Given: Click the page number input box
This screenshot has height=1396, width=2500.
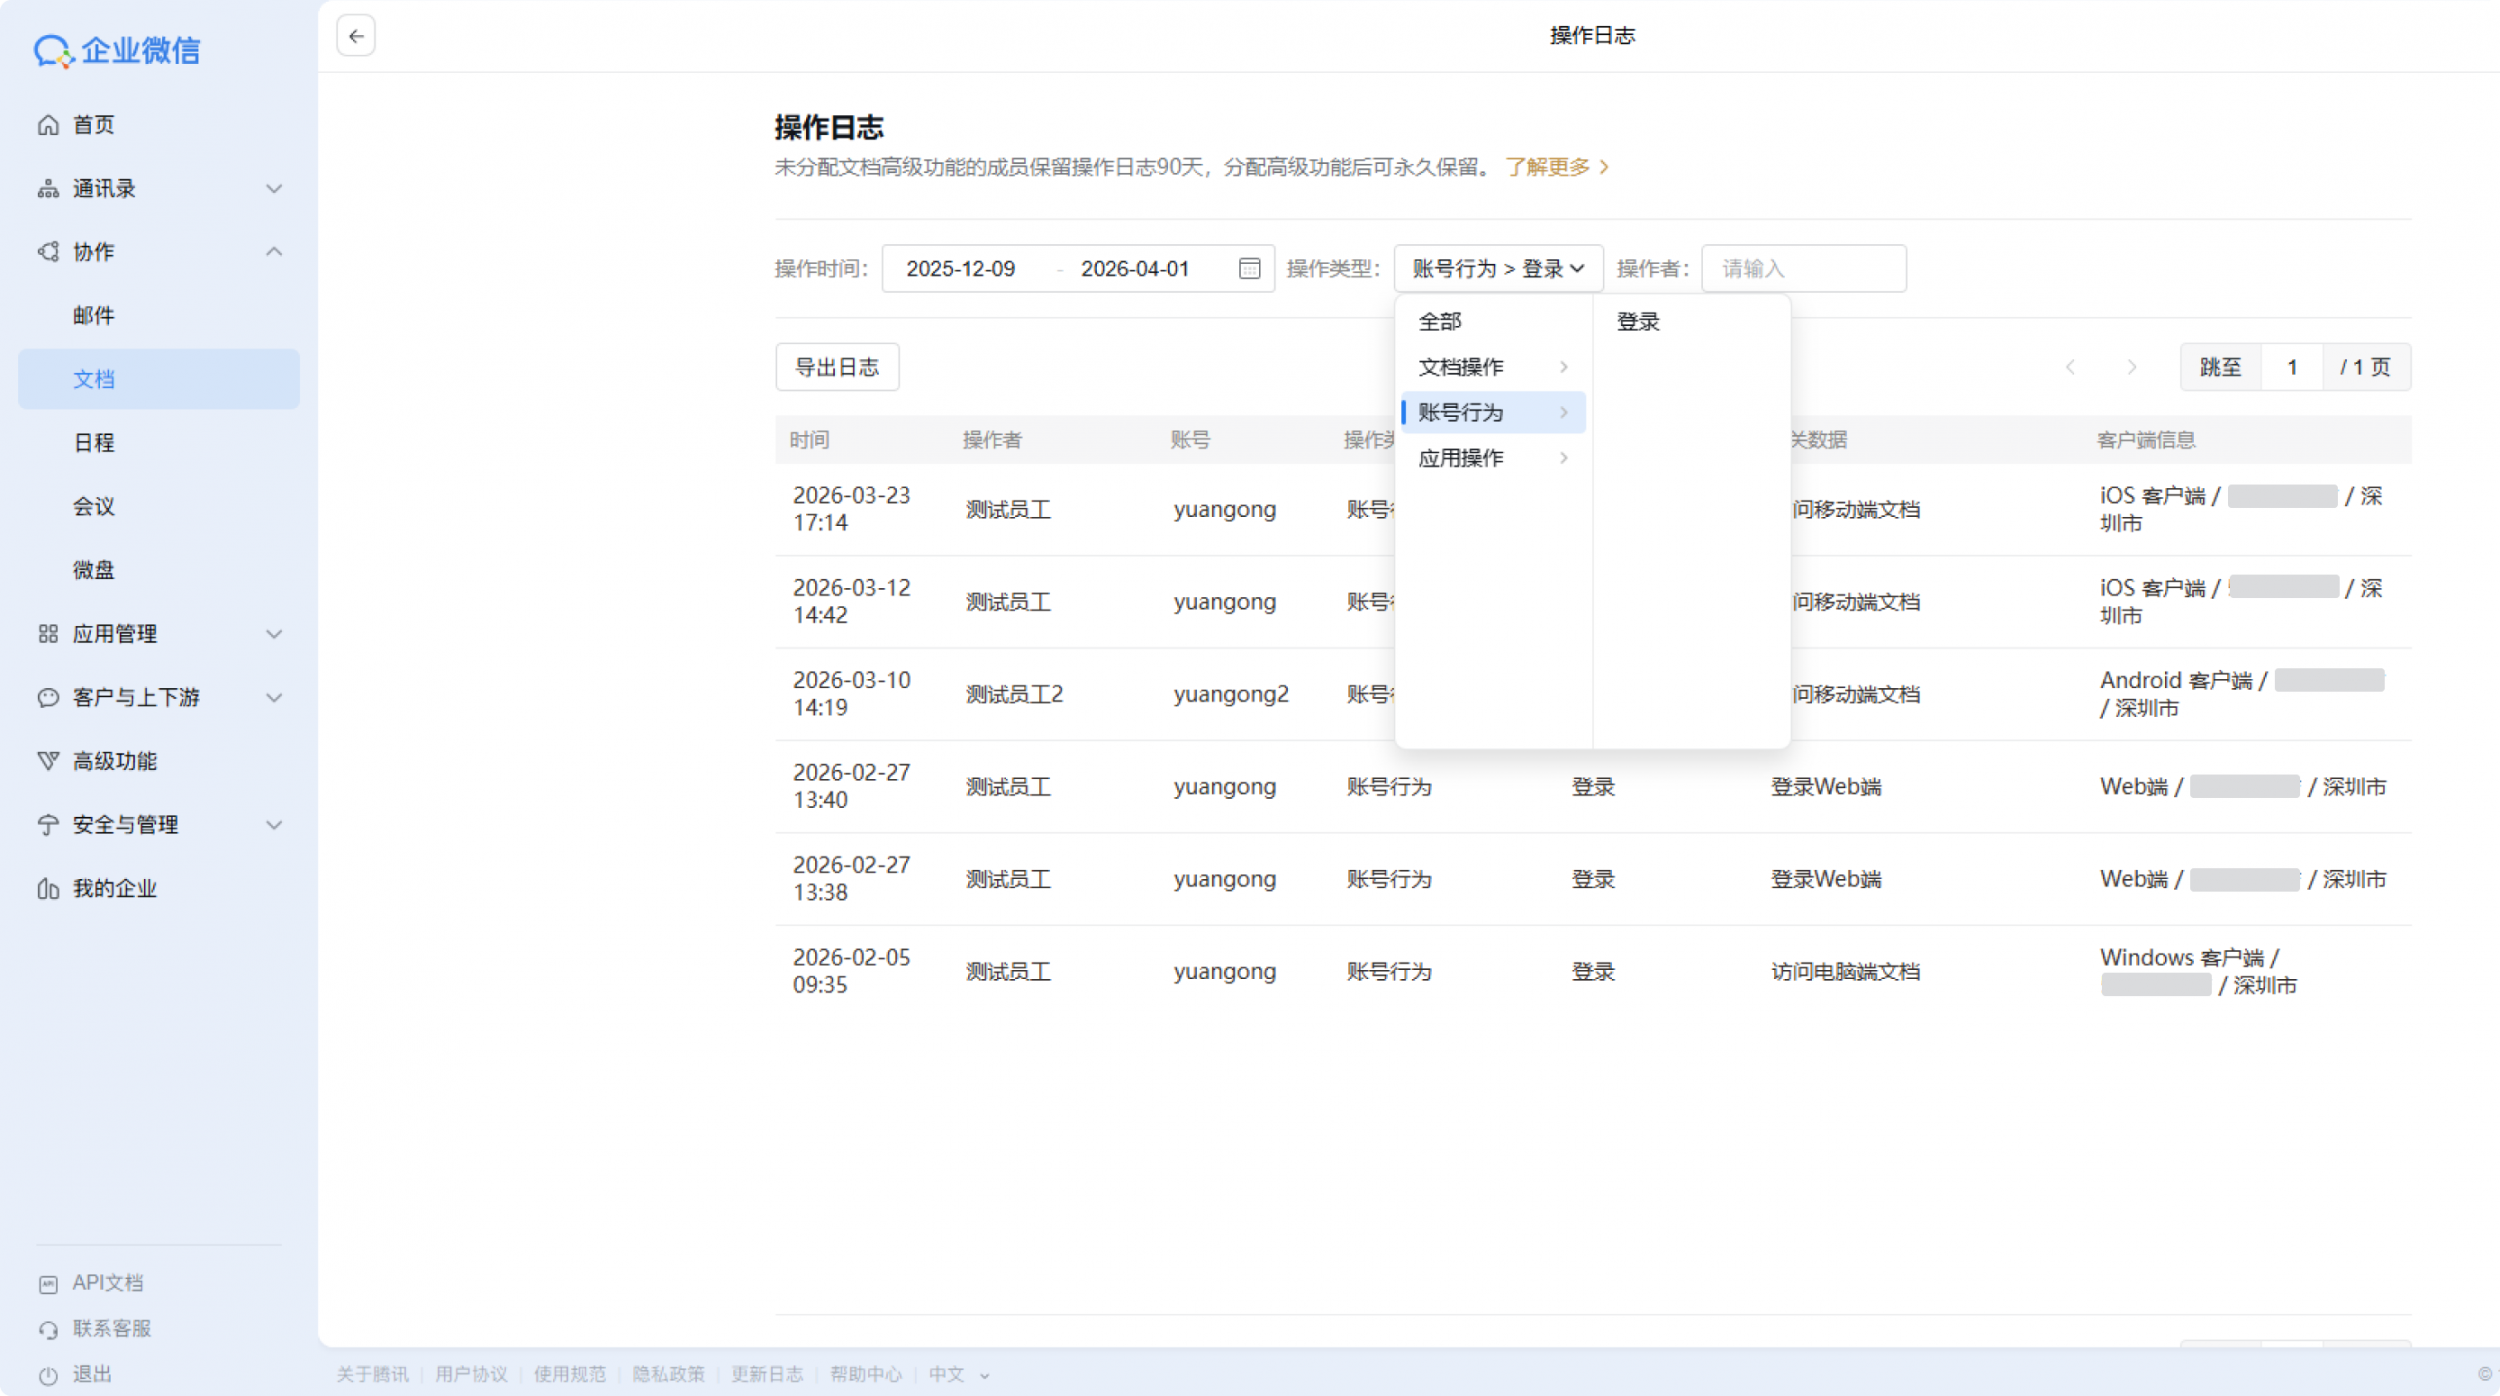Looking at the screenshot, I should [2292, 367].
